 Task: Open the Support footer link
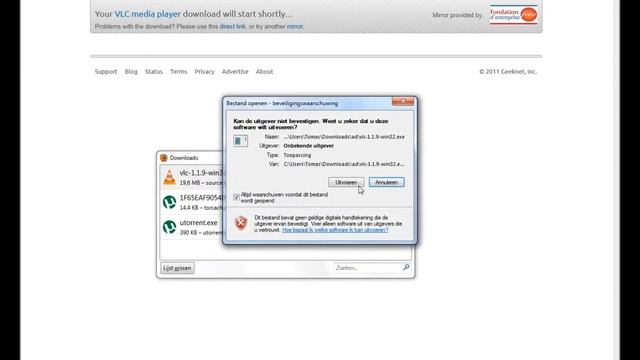click(106, 71)
